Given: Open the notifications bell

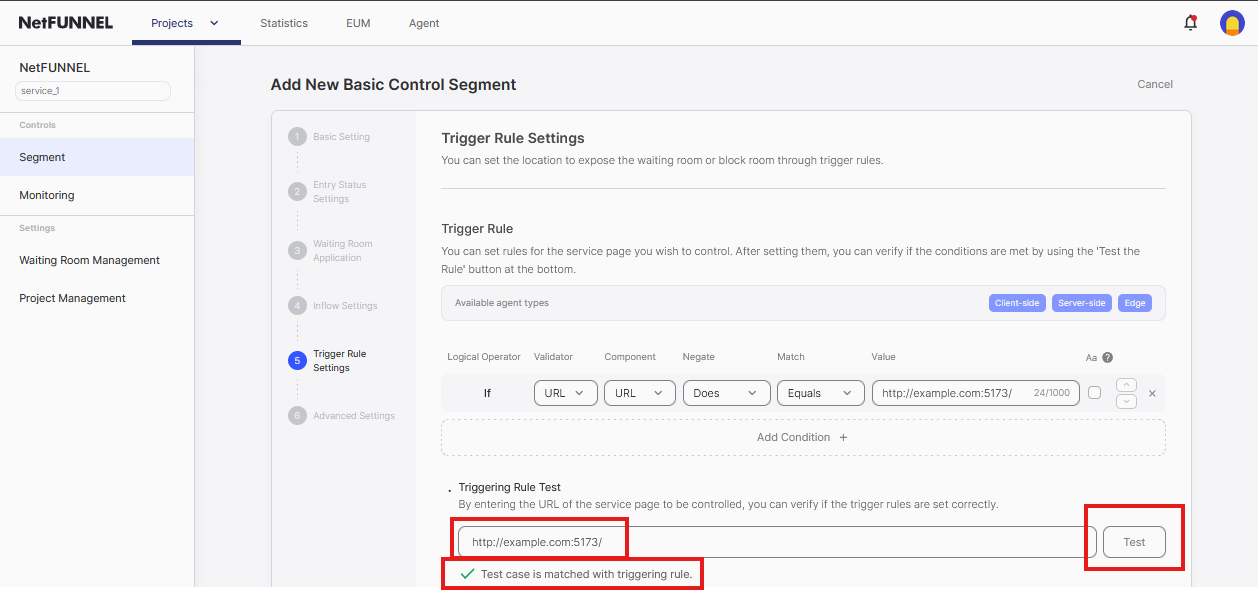Looking at the screenshot, I should [x=1190, y=21].
